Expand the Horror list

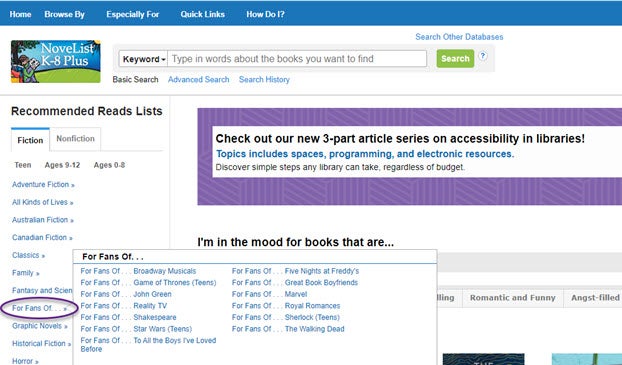pyautogui.click(x=25, y=361)
